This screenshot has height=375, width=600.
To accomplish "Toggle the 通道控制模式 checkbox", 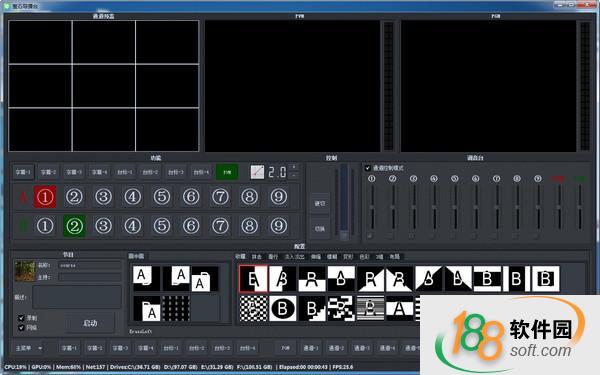I will 368,168.
